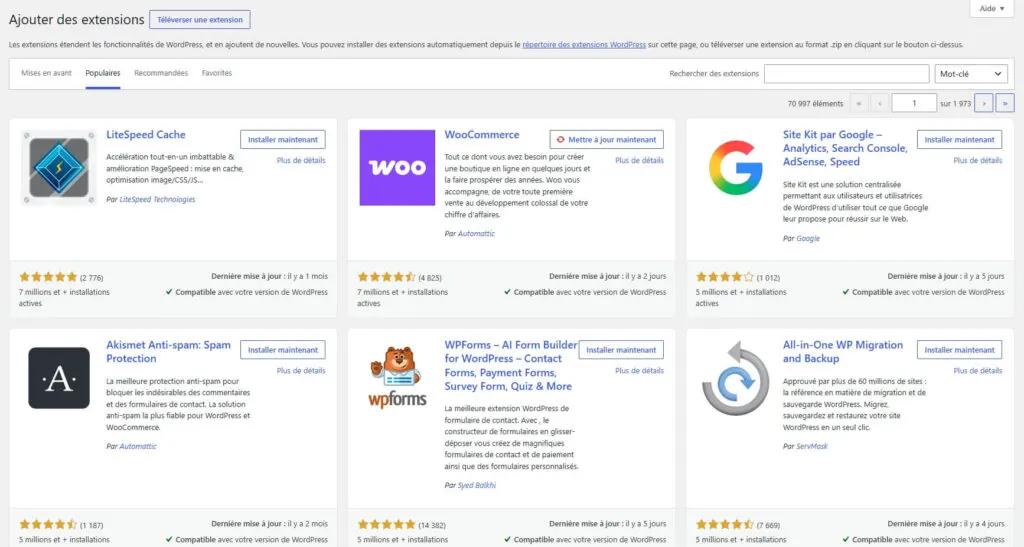Open the Favorites tab
The height and width of the screenshot is (547, 1024).
click(x=217, y=73)
